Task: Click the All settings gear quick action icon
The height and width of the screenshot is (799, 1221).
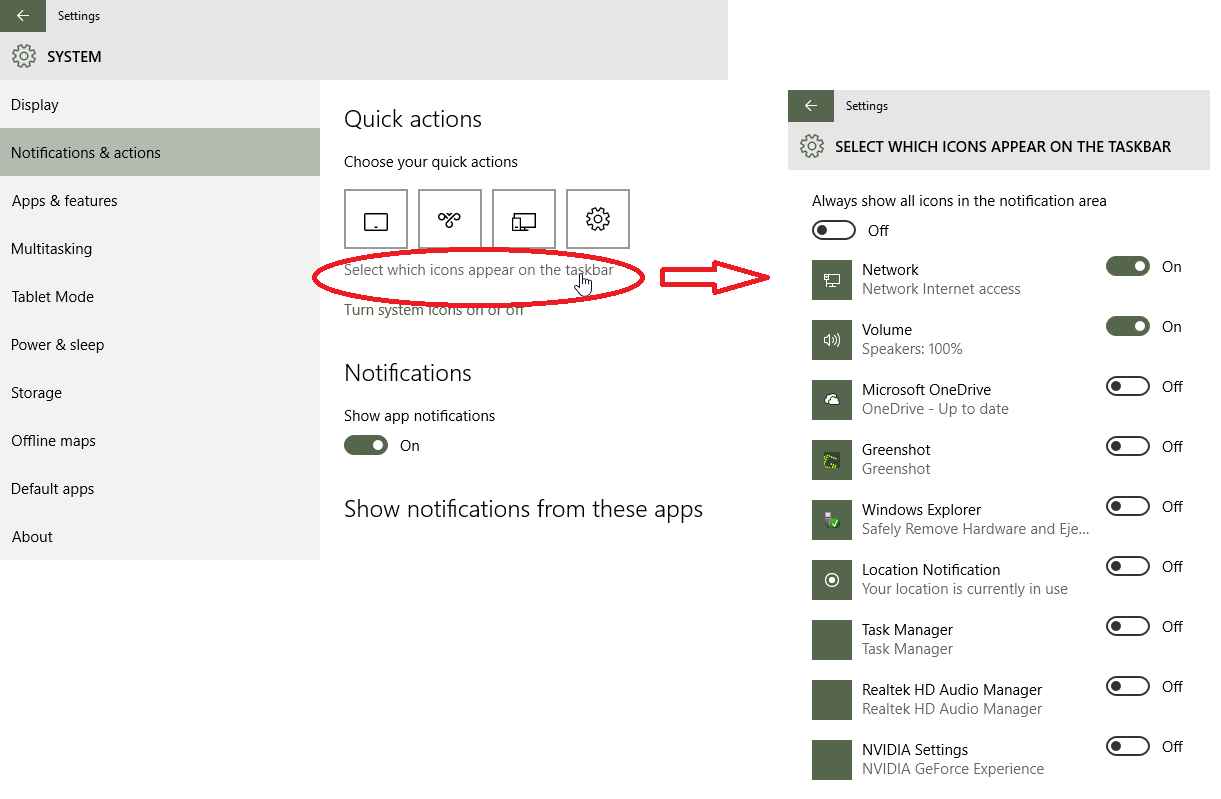Action: point(597,219)
